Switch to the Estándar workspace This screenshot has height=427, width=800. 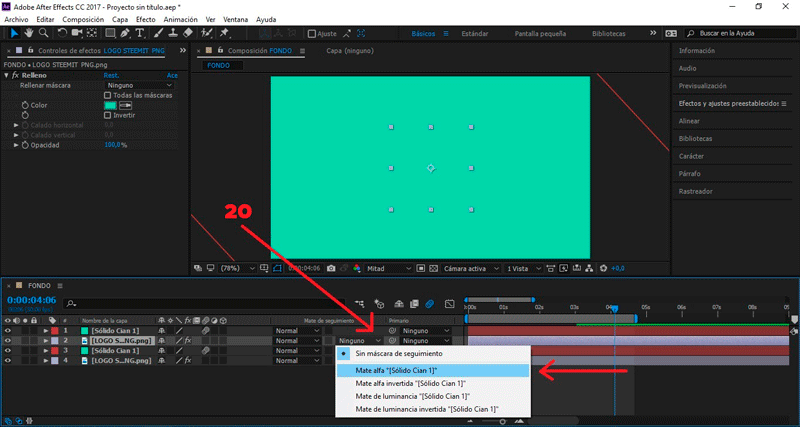tap(475, 33)
